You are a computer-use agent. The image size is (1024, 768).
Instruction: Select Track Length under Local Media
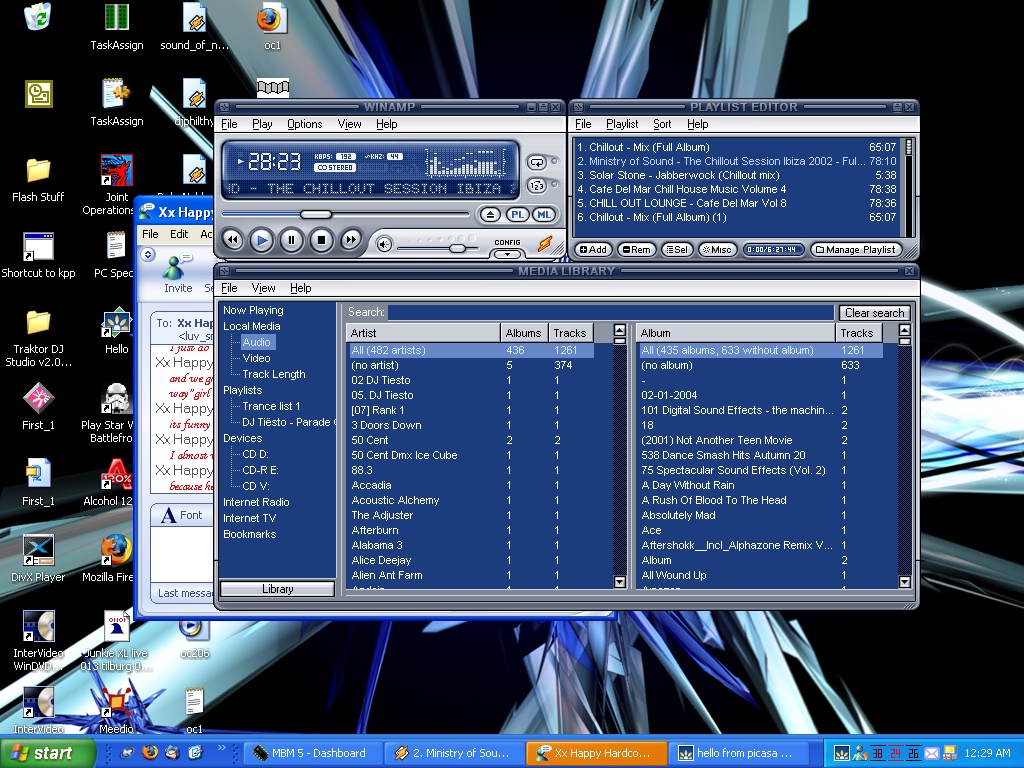(x=274, y=374)
